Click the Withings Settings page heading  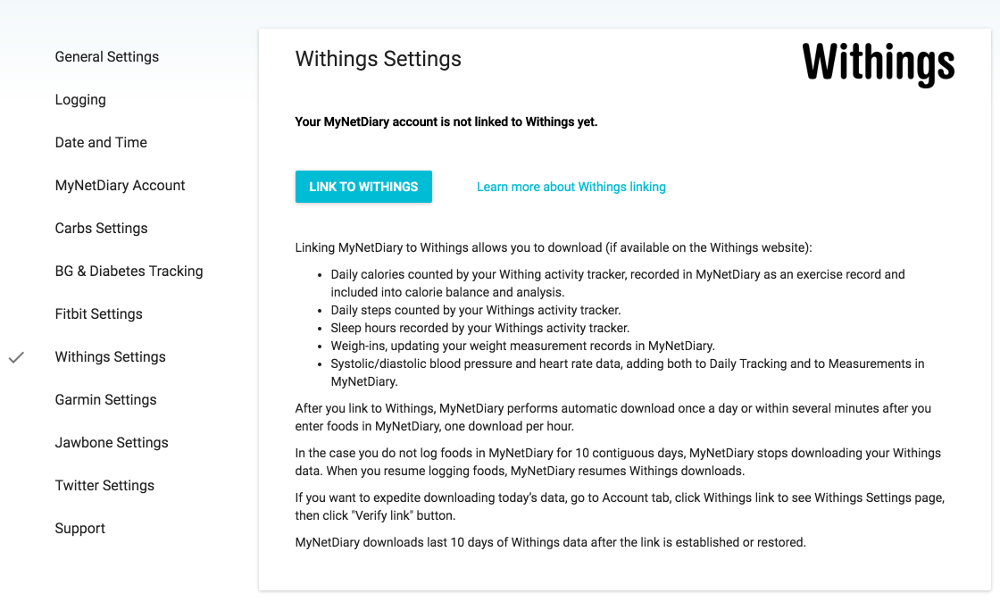pyautogui.click(x=378, y=59)
